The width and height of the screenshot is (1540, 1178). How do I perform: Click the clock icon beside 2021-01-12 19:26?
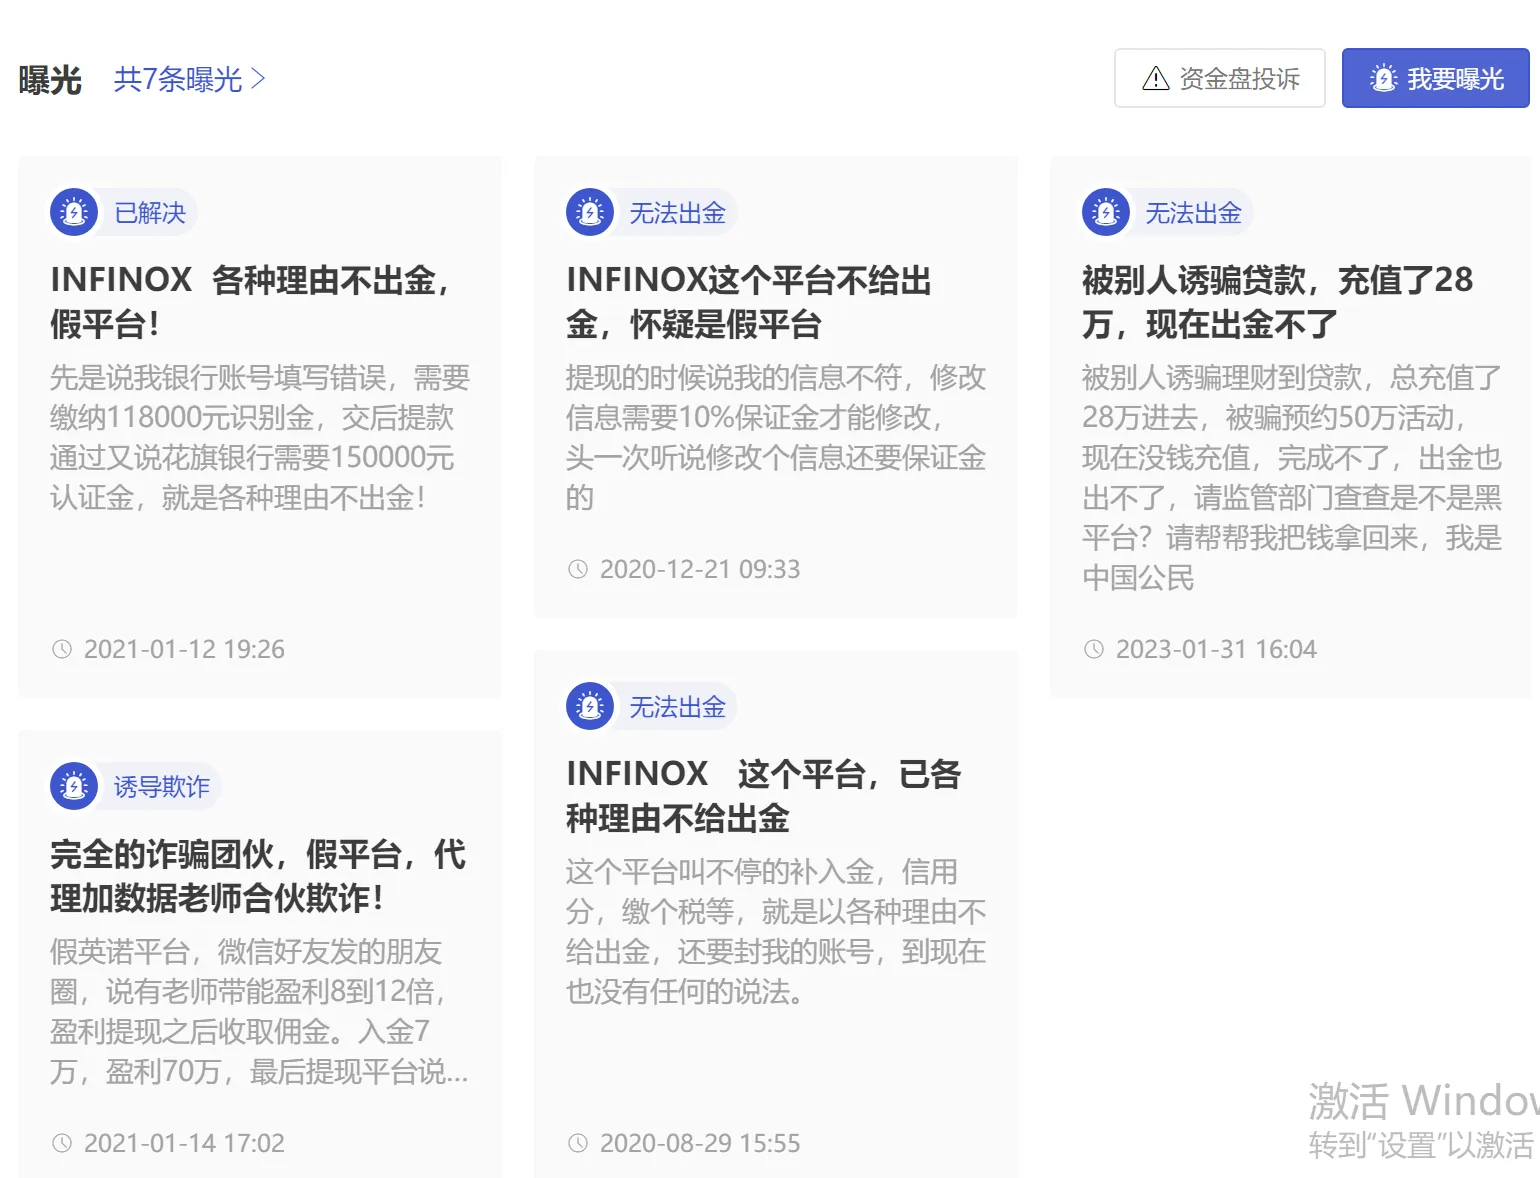coord(62,649)
